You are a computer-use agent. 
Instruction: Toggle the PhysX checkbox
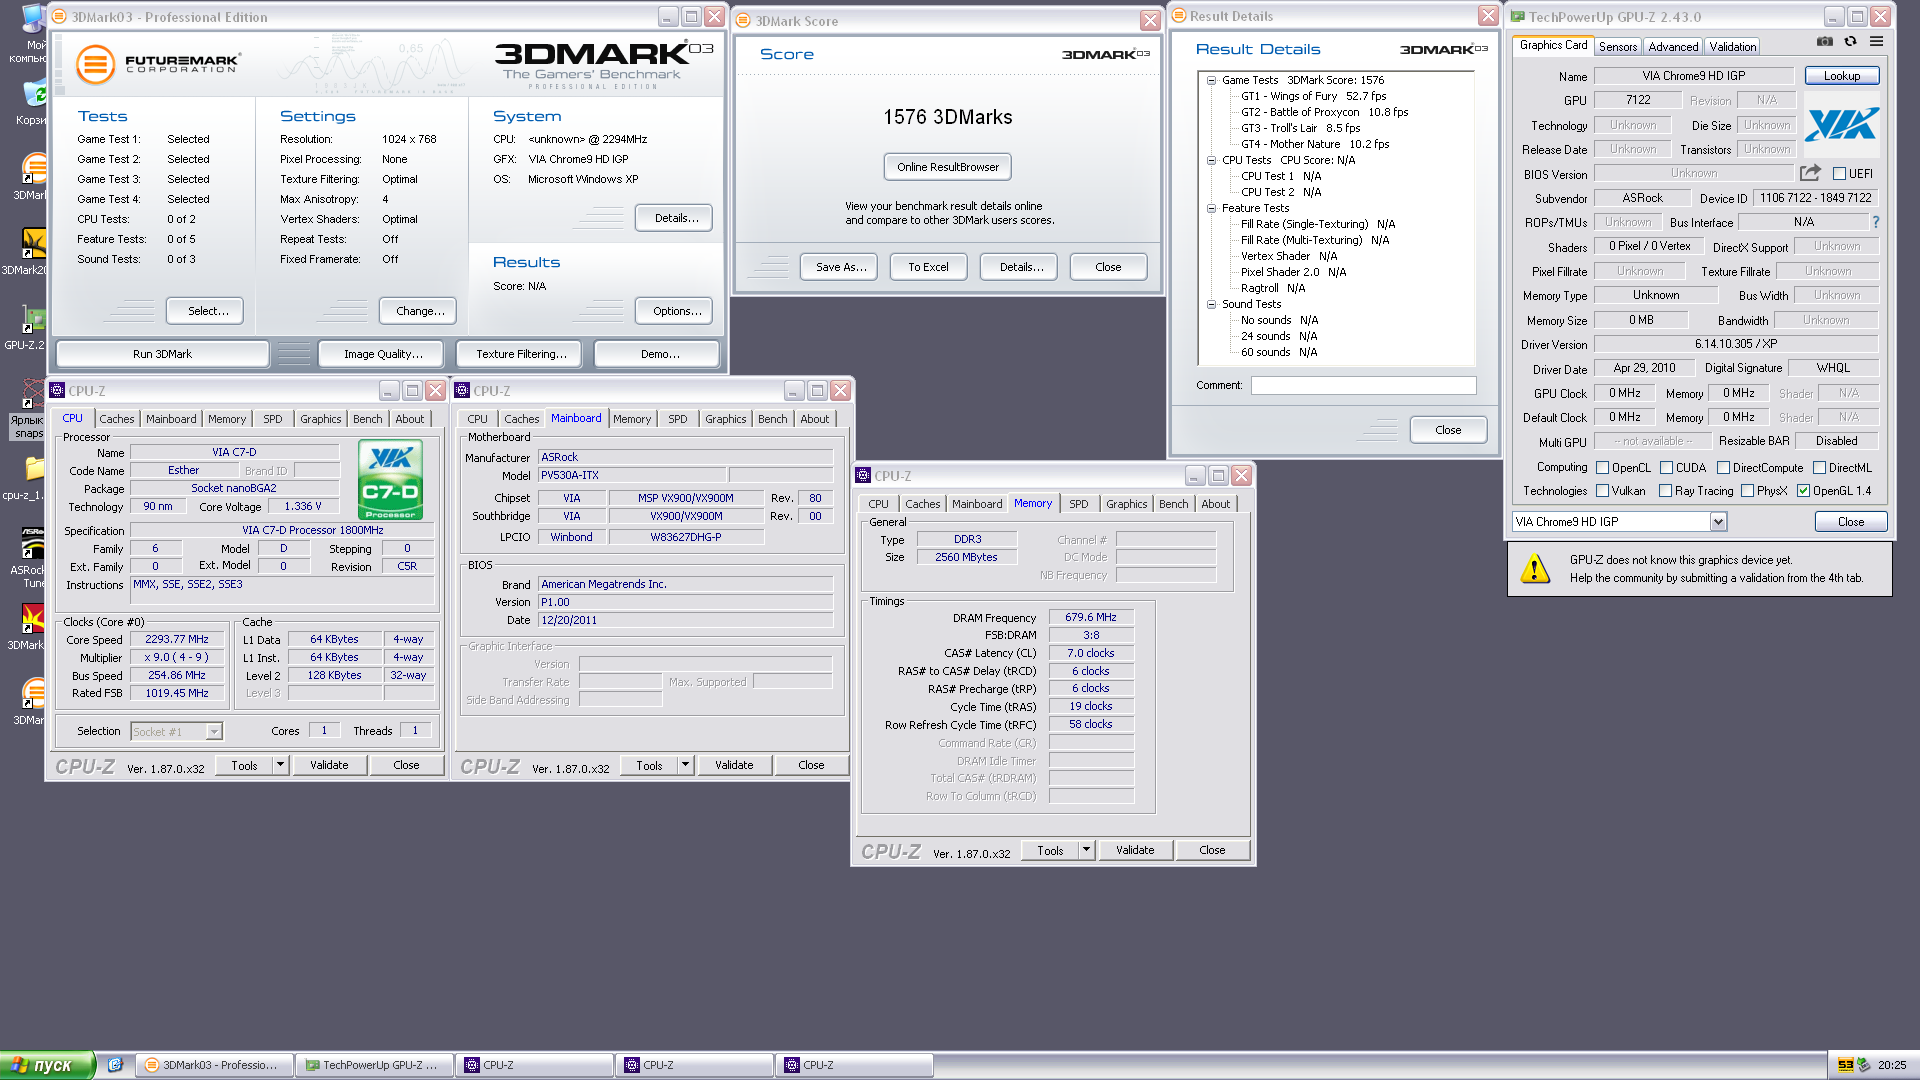coord(1748,491)
